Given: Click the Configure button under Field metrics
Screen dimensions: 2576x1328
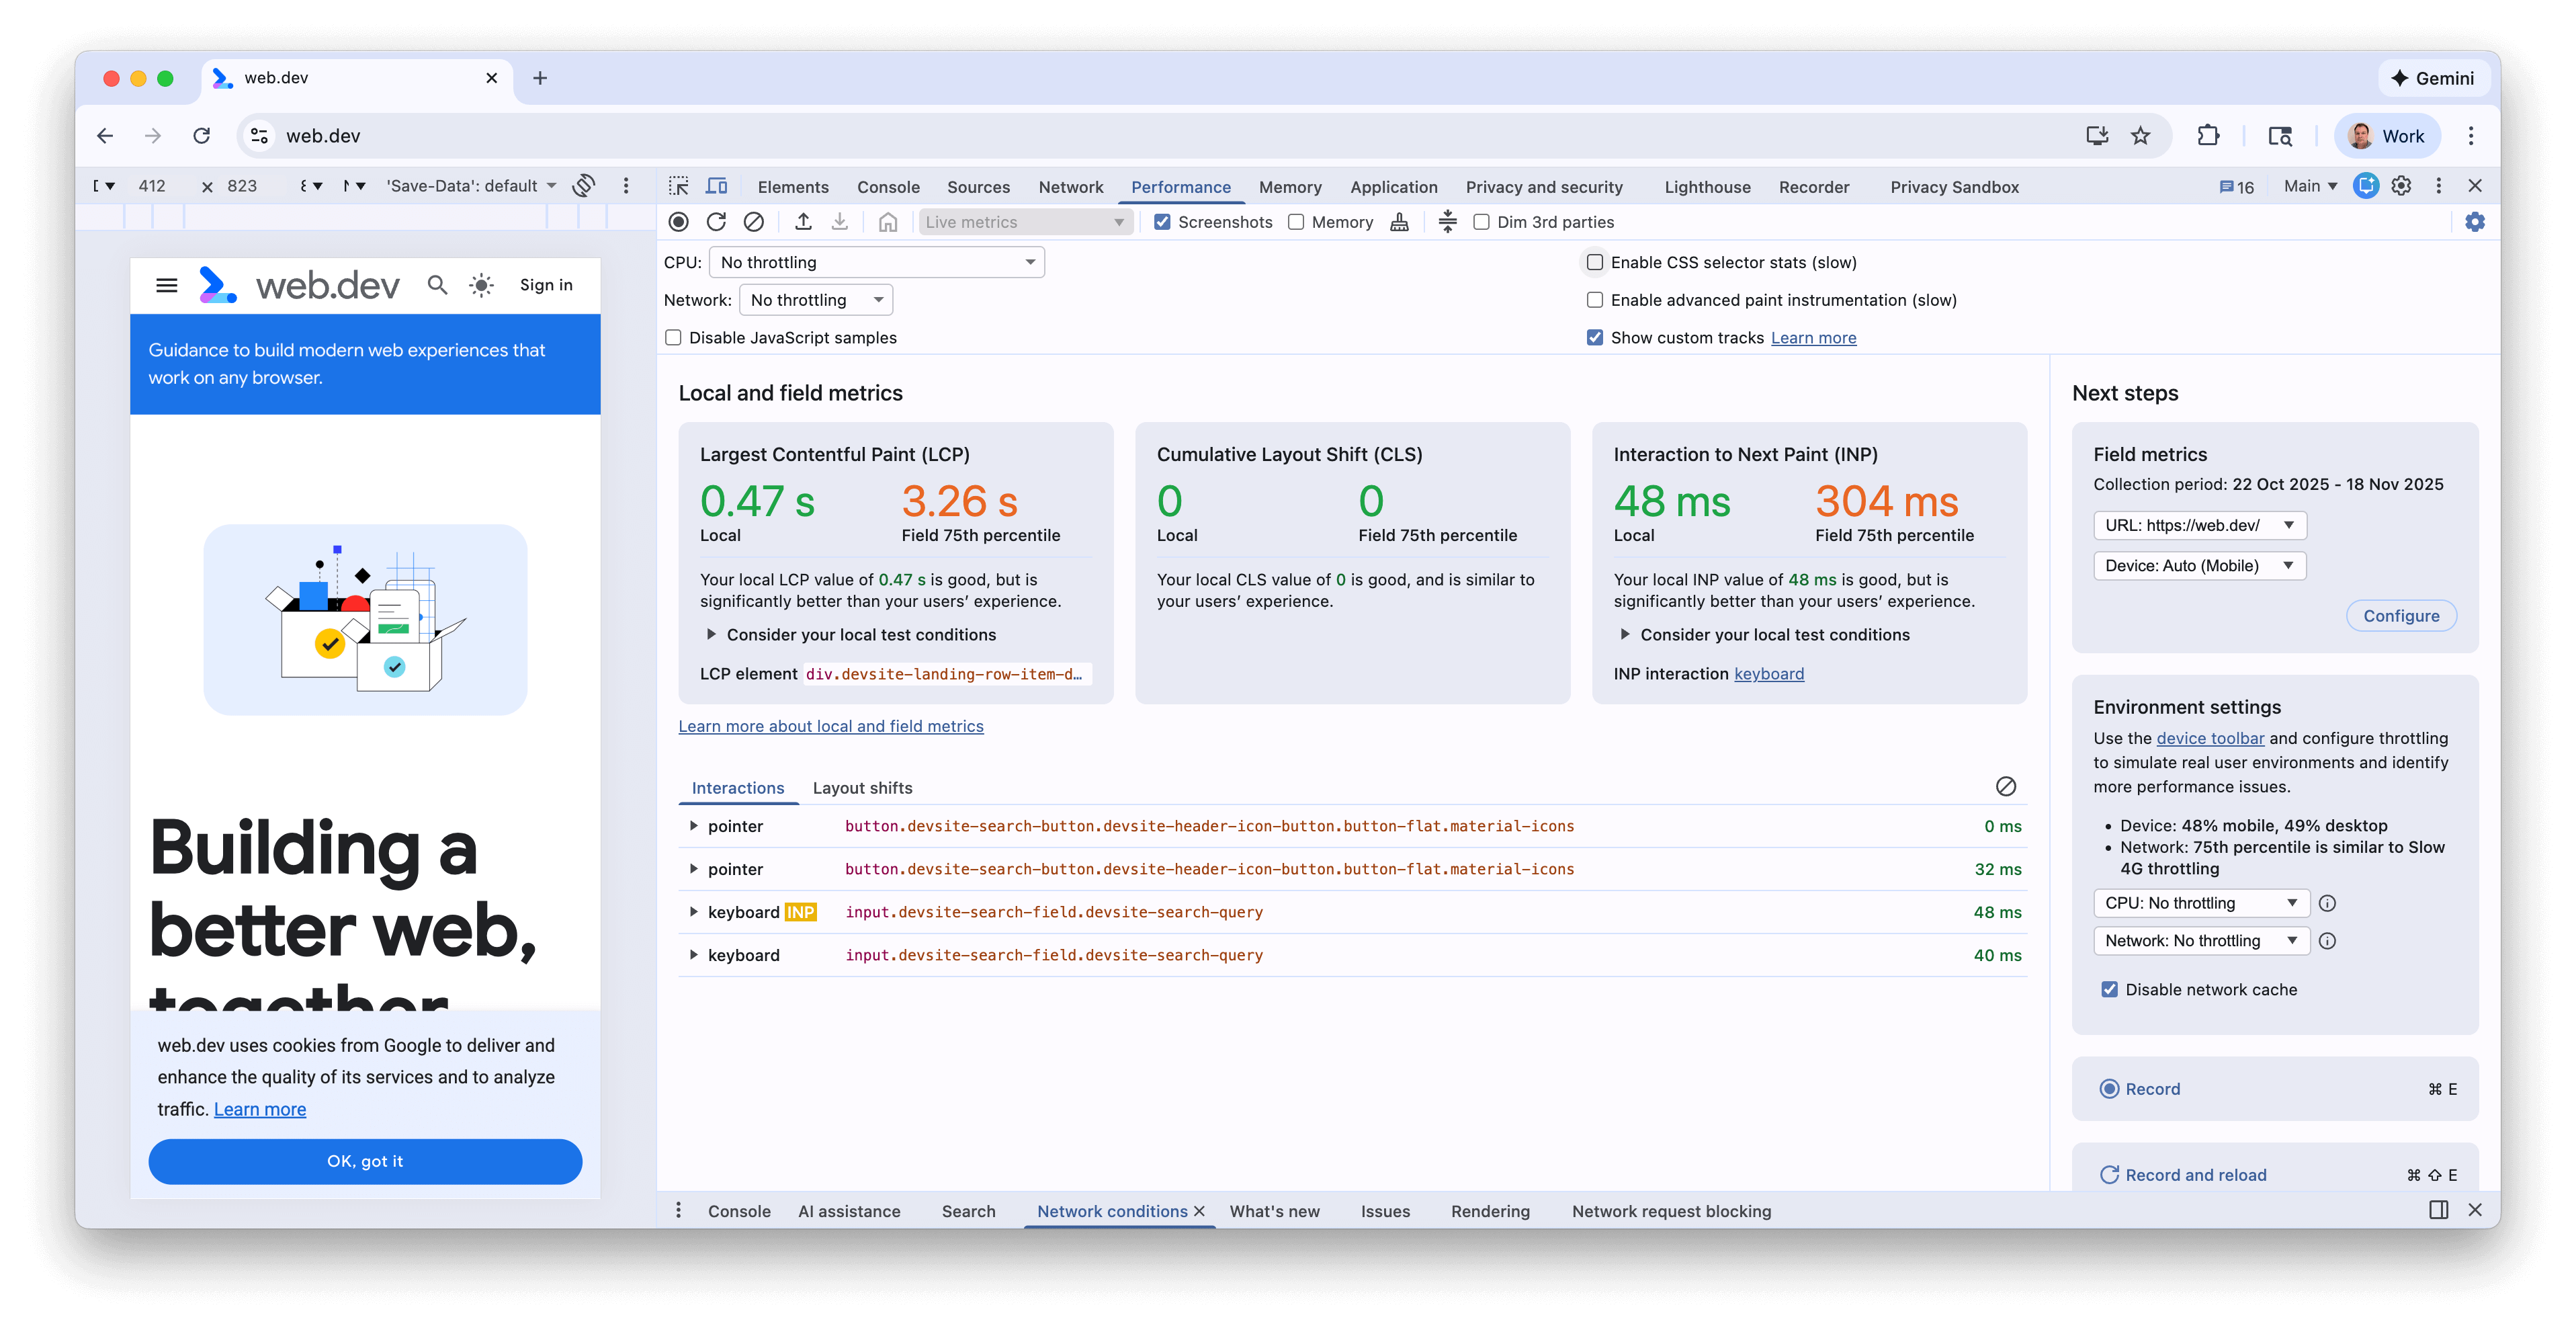Looking at the screenshot, I should (x=2401, y=615).
